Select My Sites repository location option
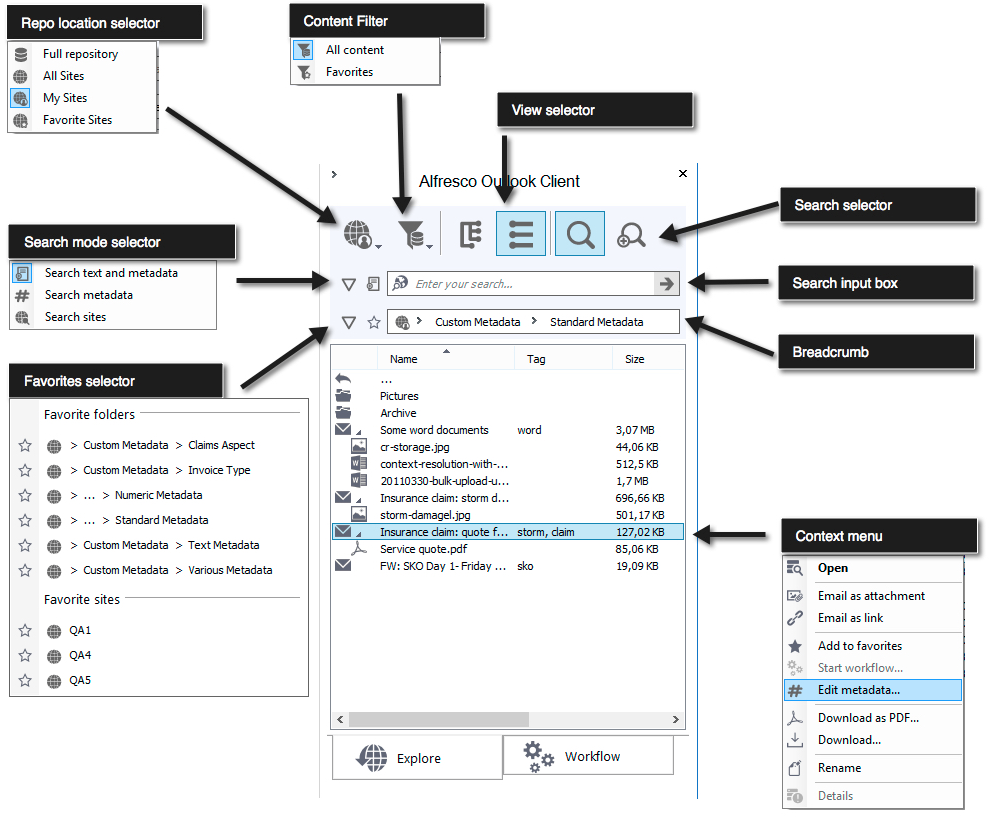989x817 pixels. click(x=65, y=98)
